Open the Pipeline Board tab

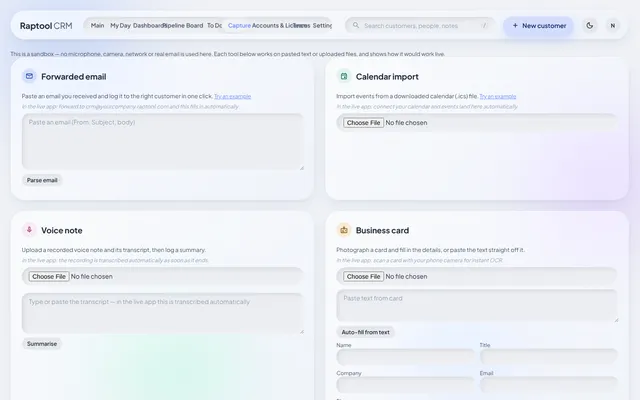183,25
